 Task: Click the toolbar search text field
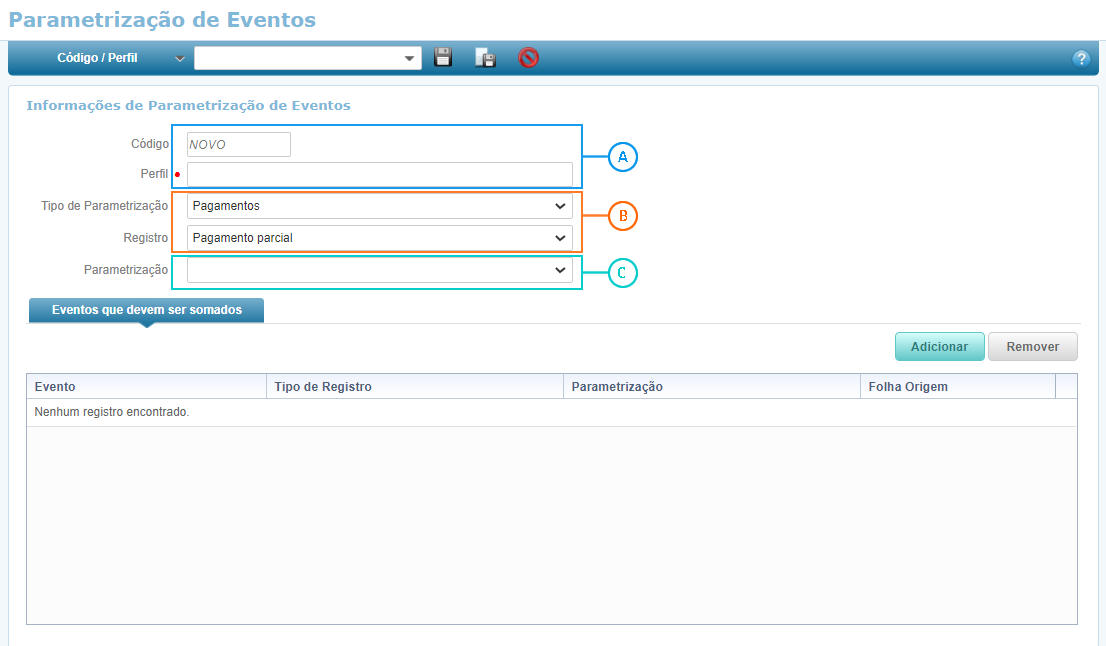click(x=297, y=59)
